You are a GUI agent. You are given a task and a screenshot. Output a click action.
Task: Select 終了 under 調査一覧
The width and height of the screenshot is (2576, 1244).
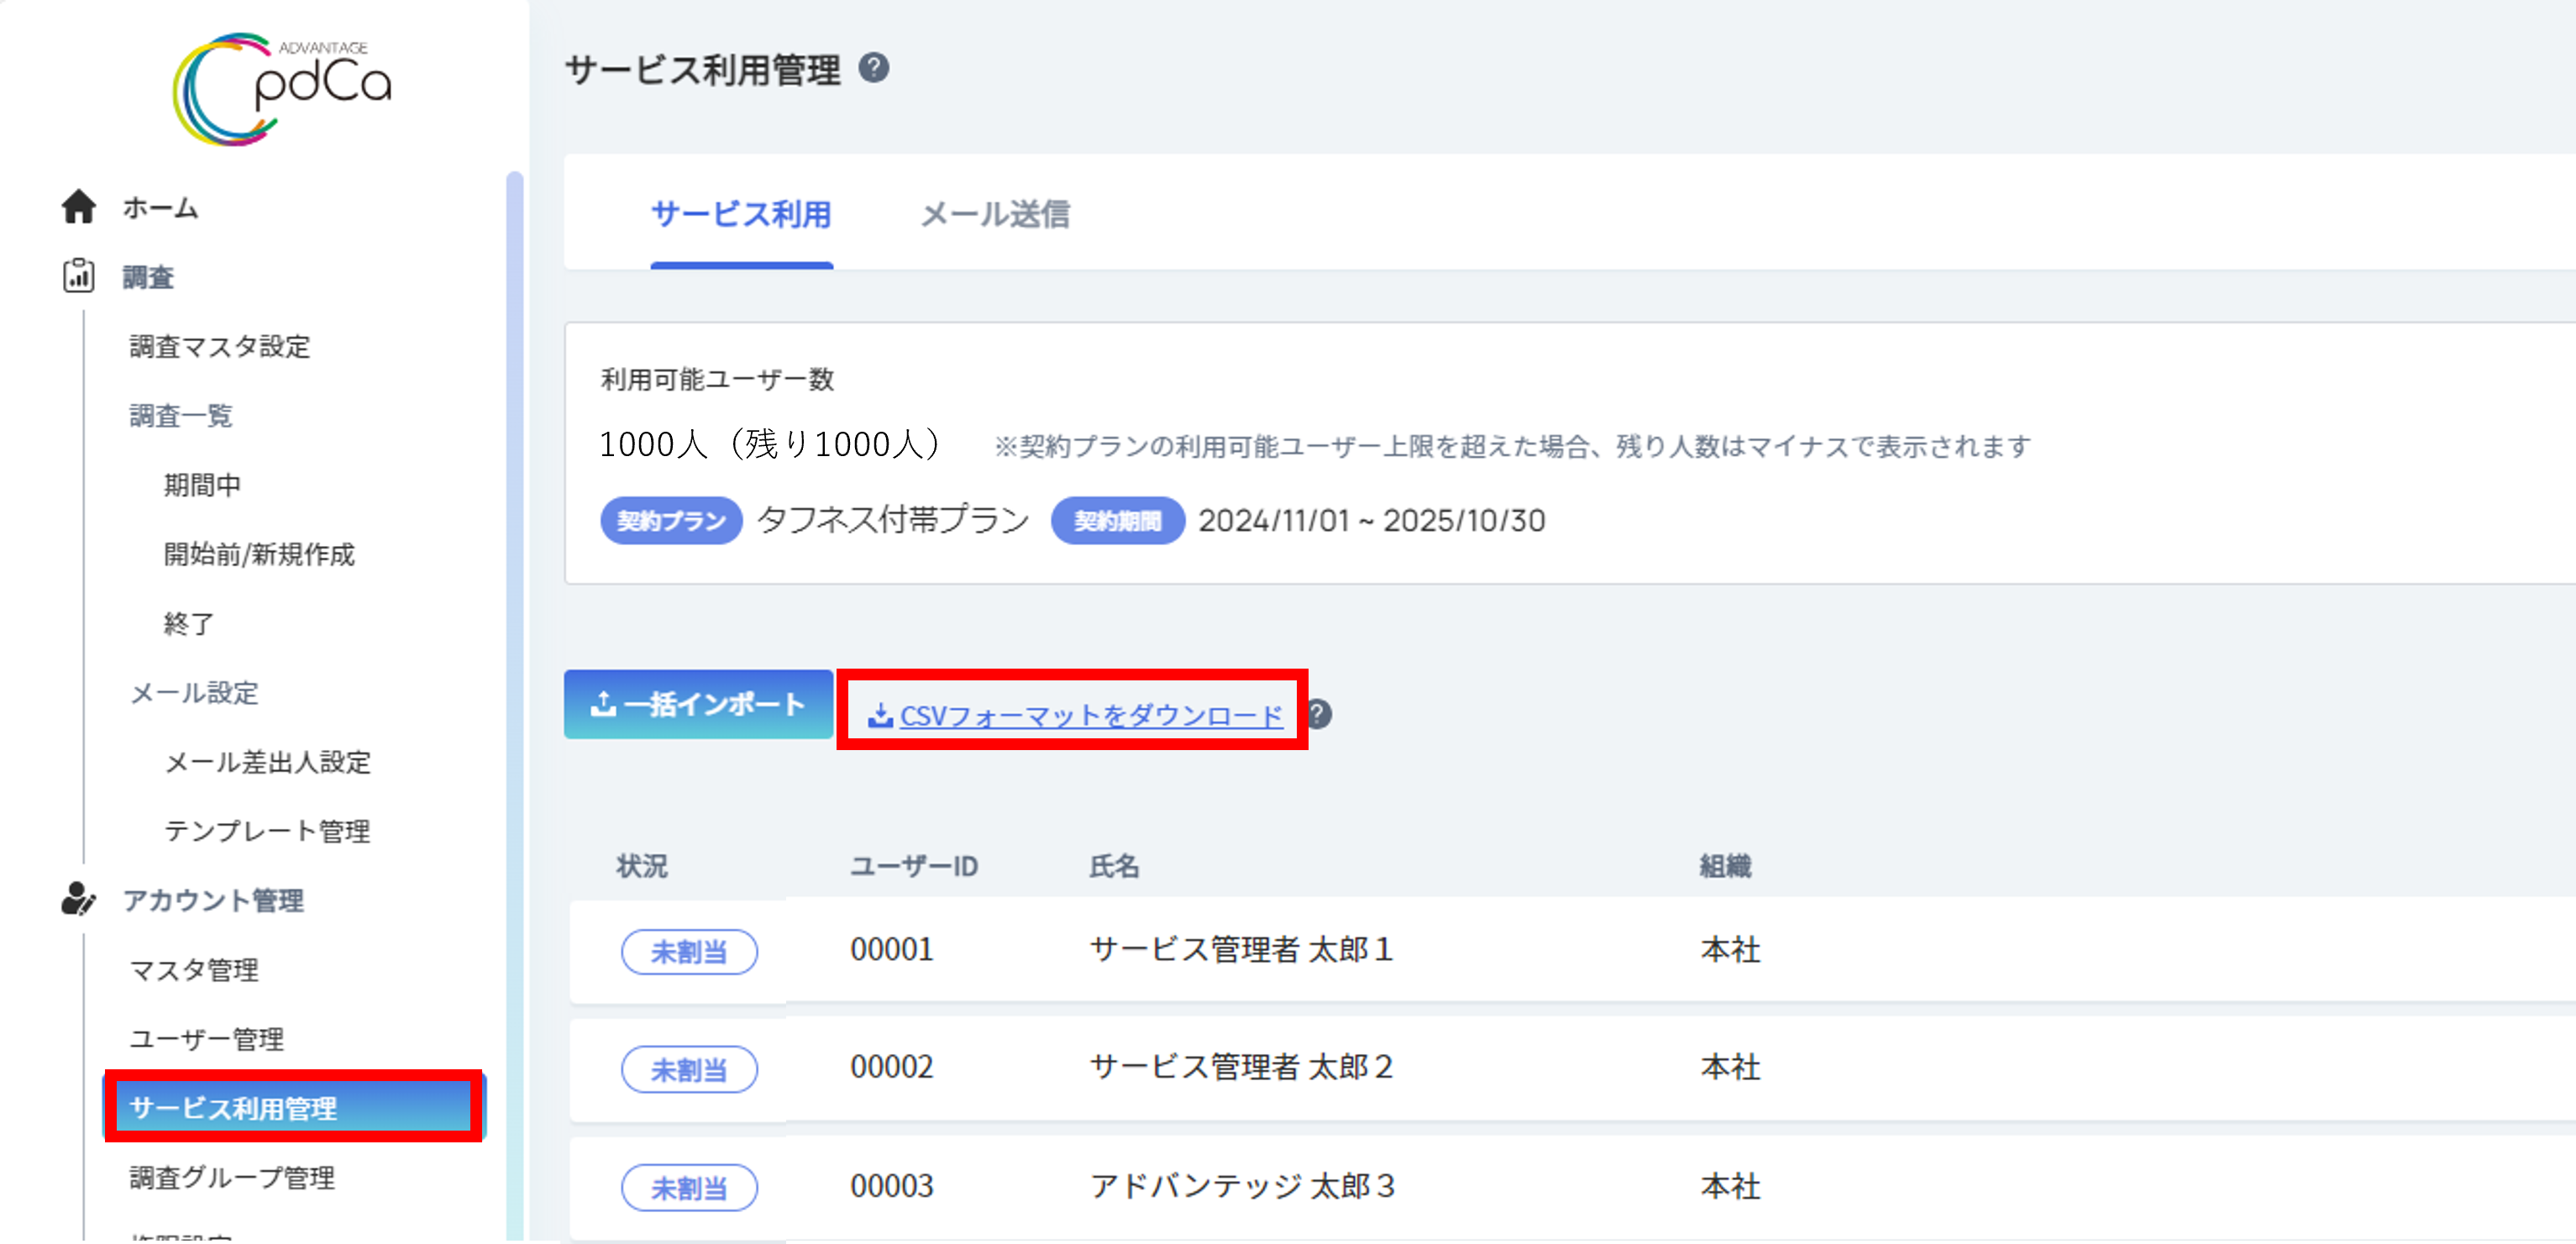(x=189, y=623)
